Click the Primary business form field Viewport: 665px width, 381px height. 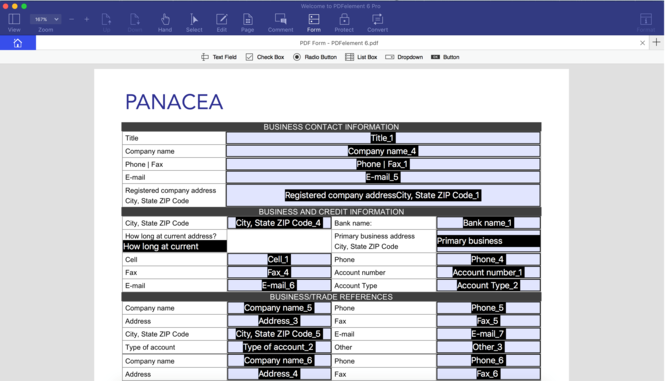coord(488,241)
